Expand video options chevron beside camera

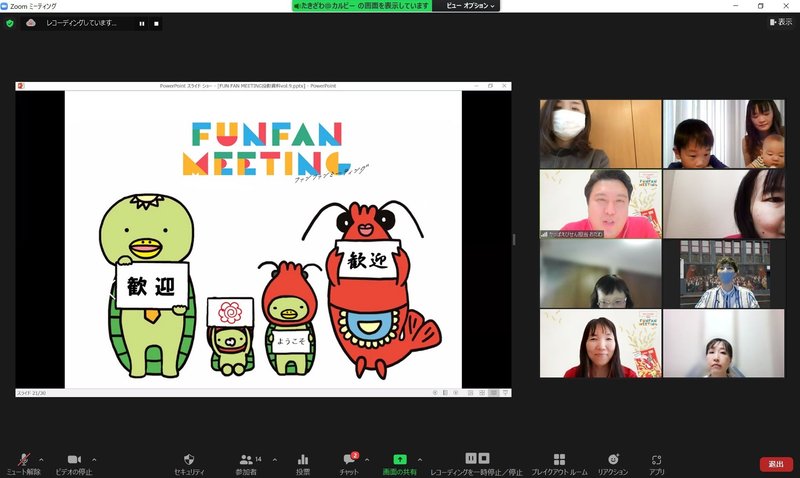[x=94, y=460]
